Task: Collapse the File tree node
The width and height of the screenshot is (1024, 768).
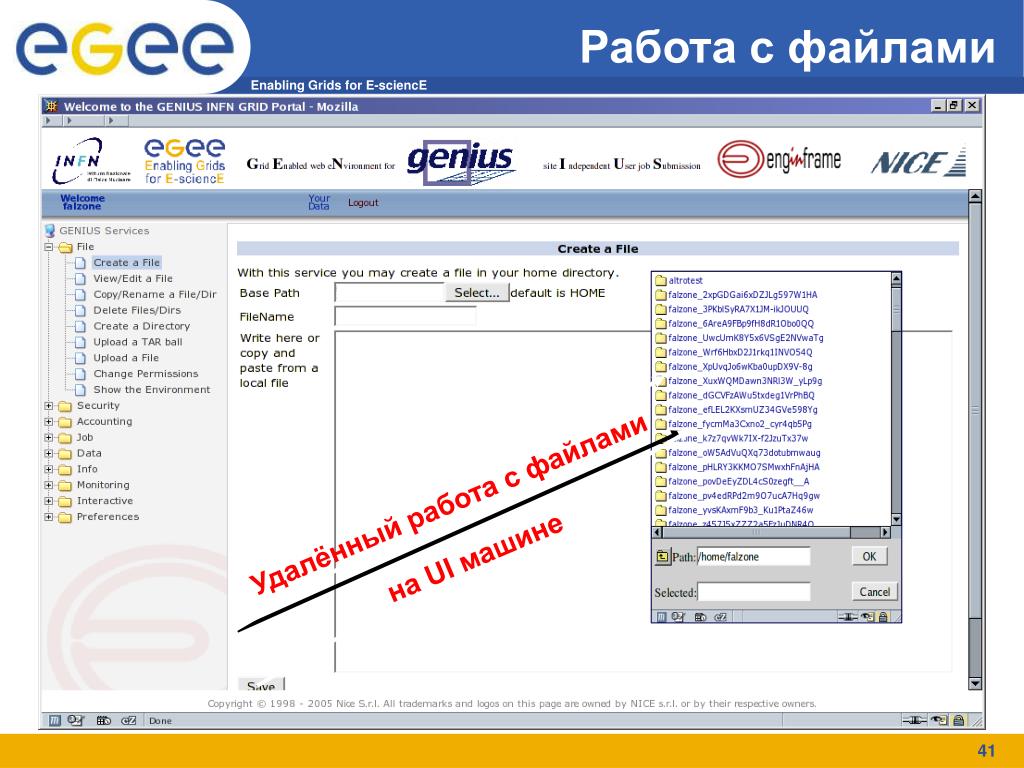Action: (x=48, y=247)
